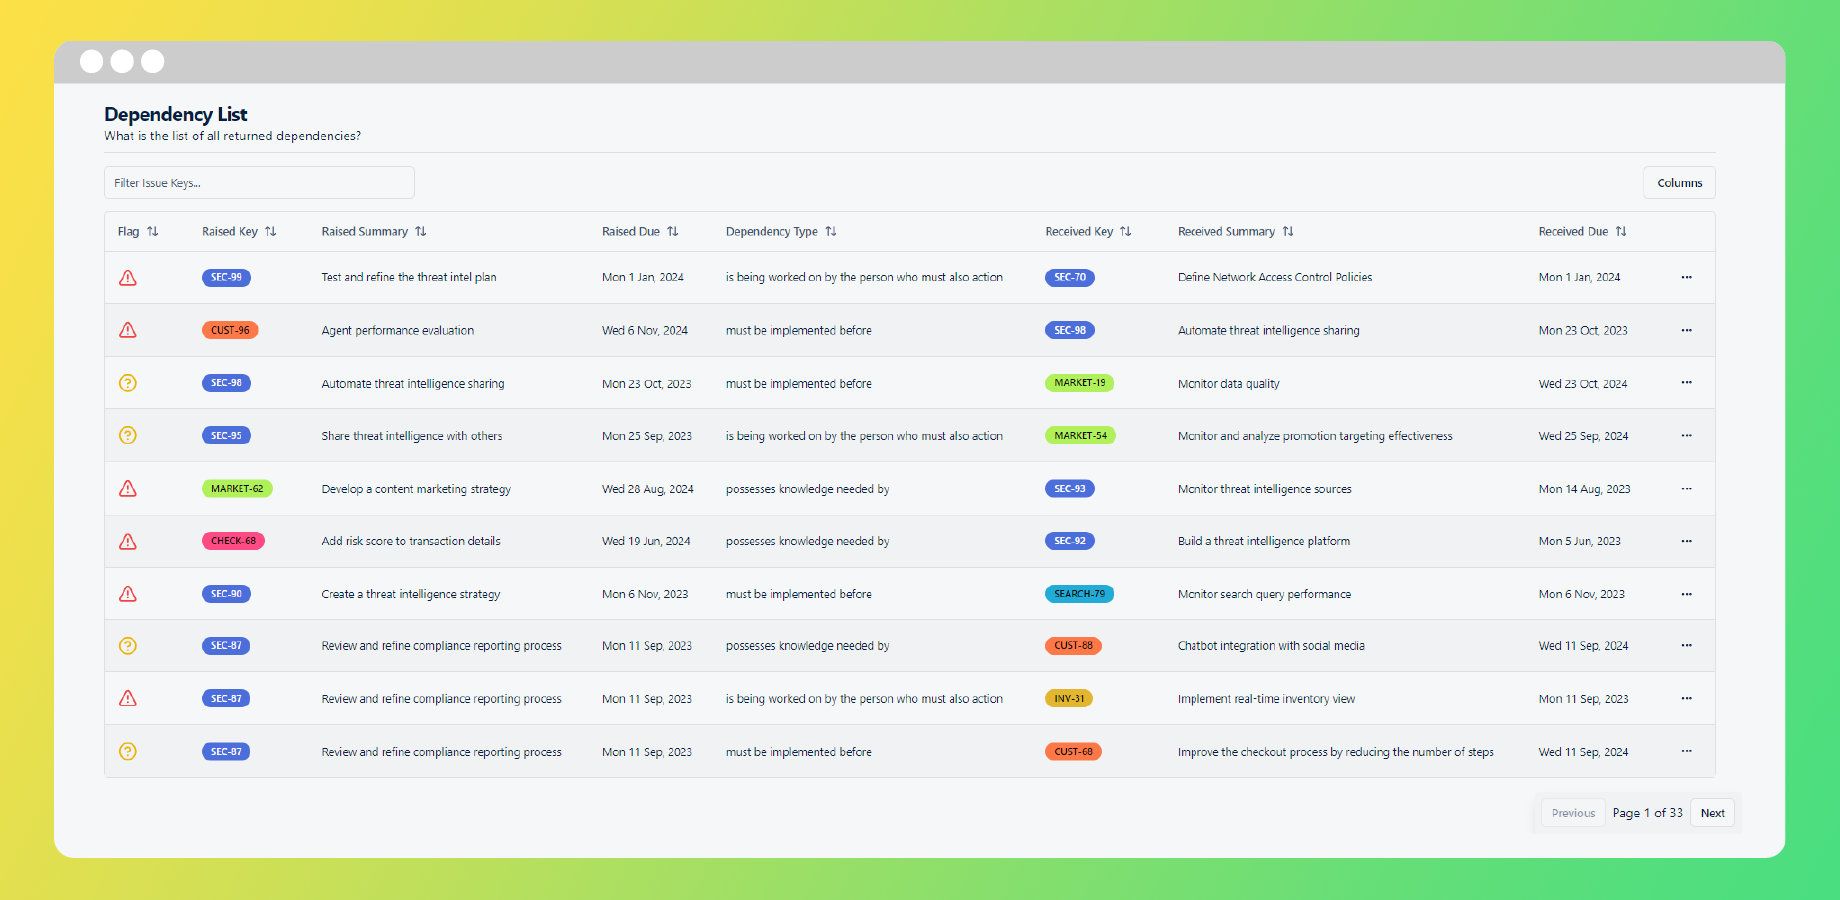Viewport: 1840px width, 900px height.
Task: Sort by Raised Summary column arrows
Action: click(x=421, y=231)
